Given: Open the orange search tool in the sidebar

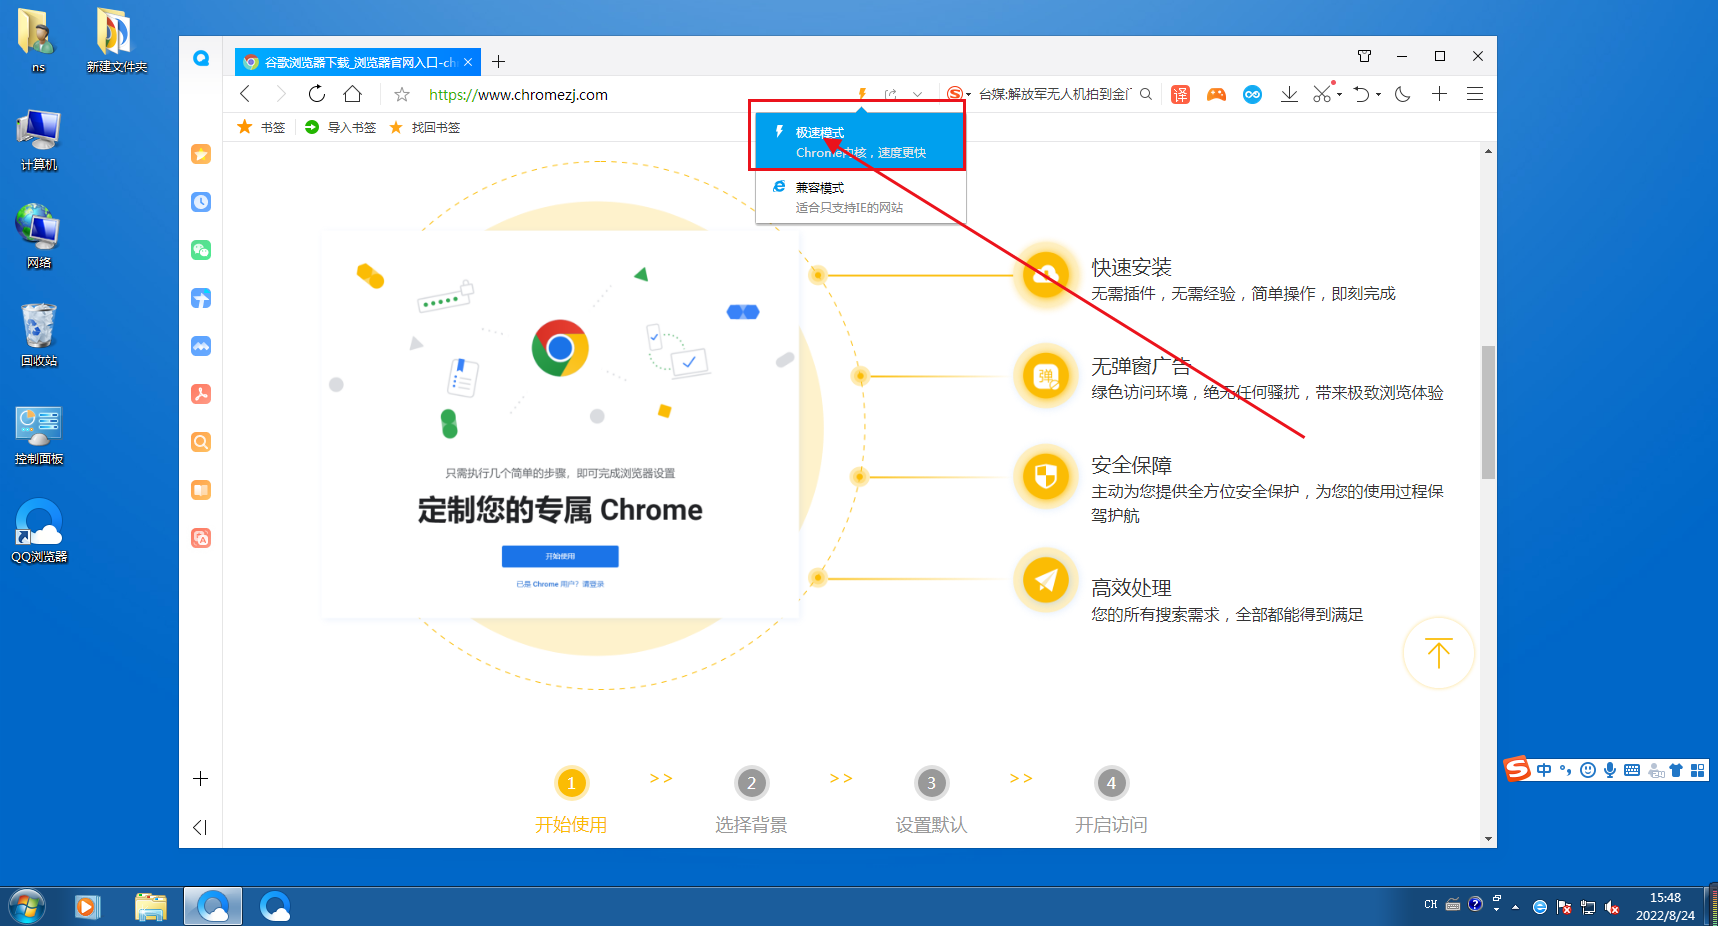Looking at the screenshot, I should coord(201,442).
